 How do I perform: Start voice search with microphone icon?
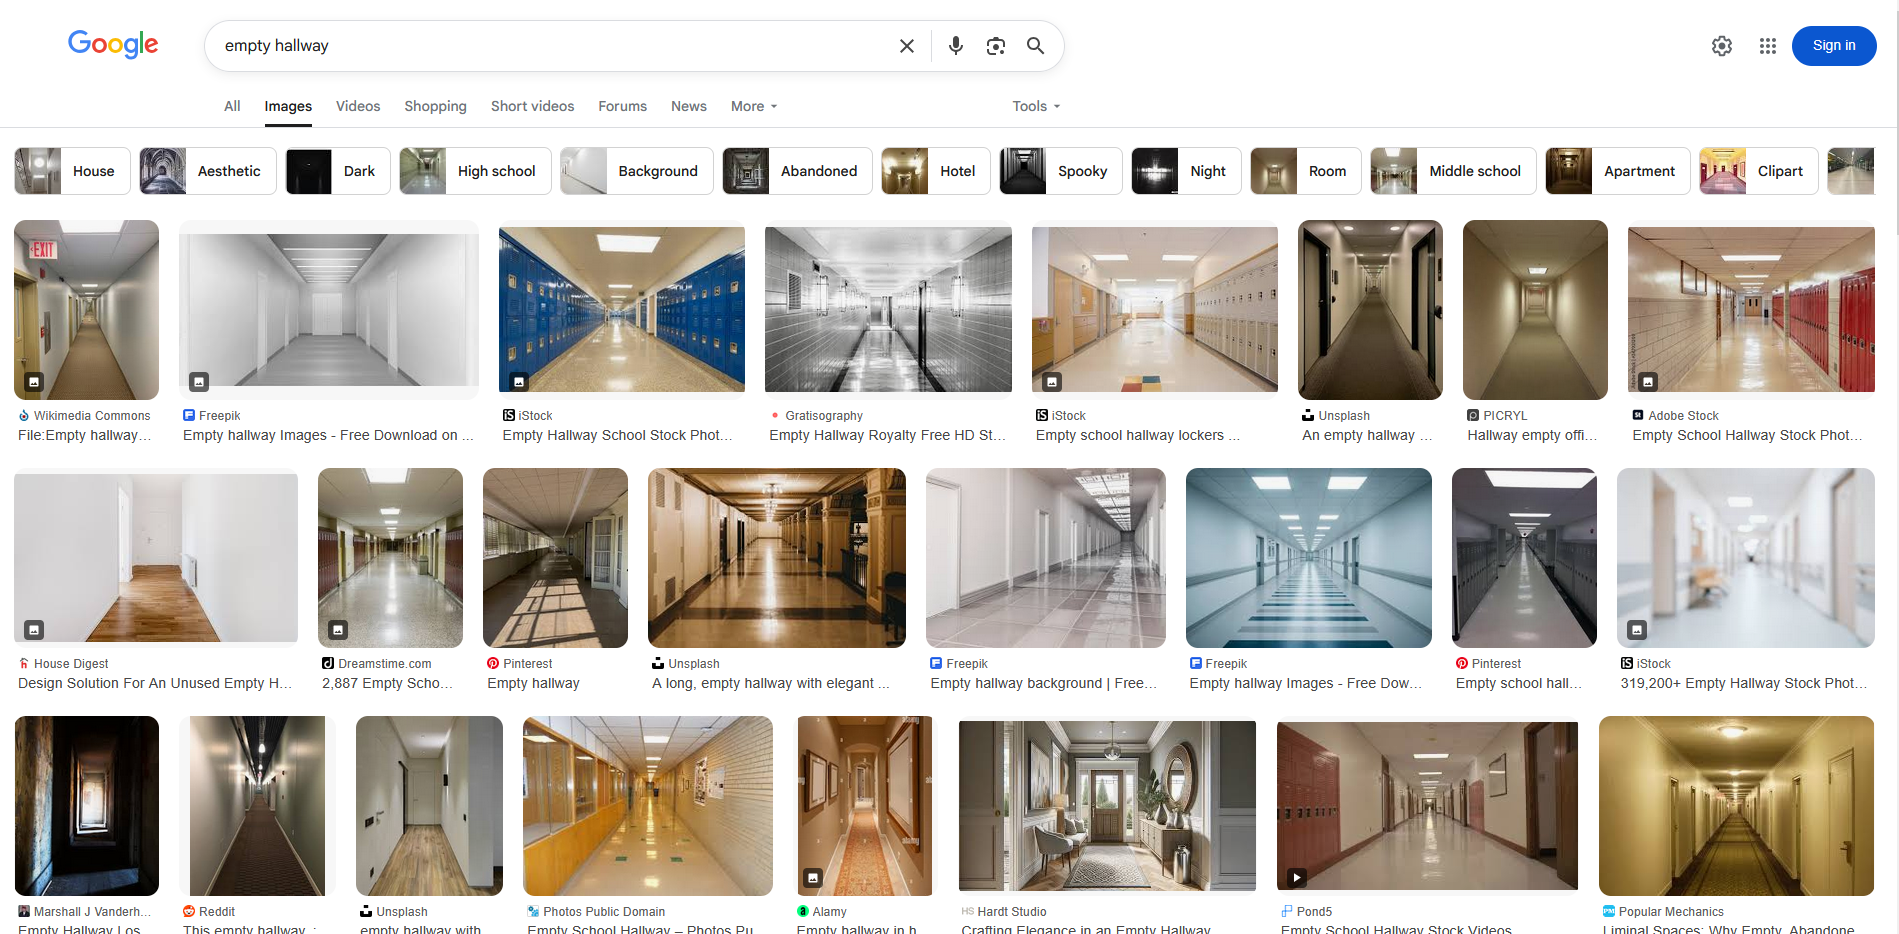pos(955,46)
